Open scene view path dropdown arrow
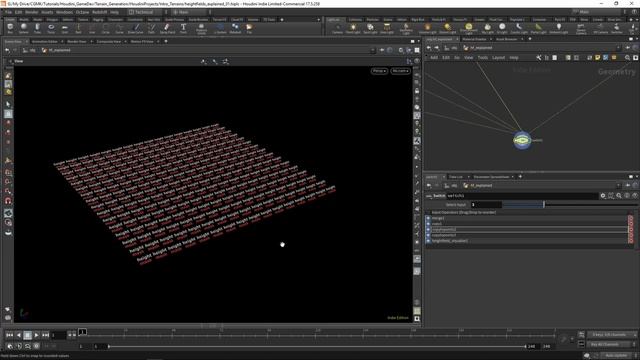 coord(373,50)
